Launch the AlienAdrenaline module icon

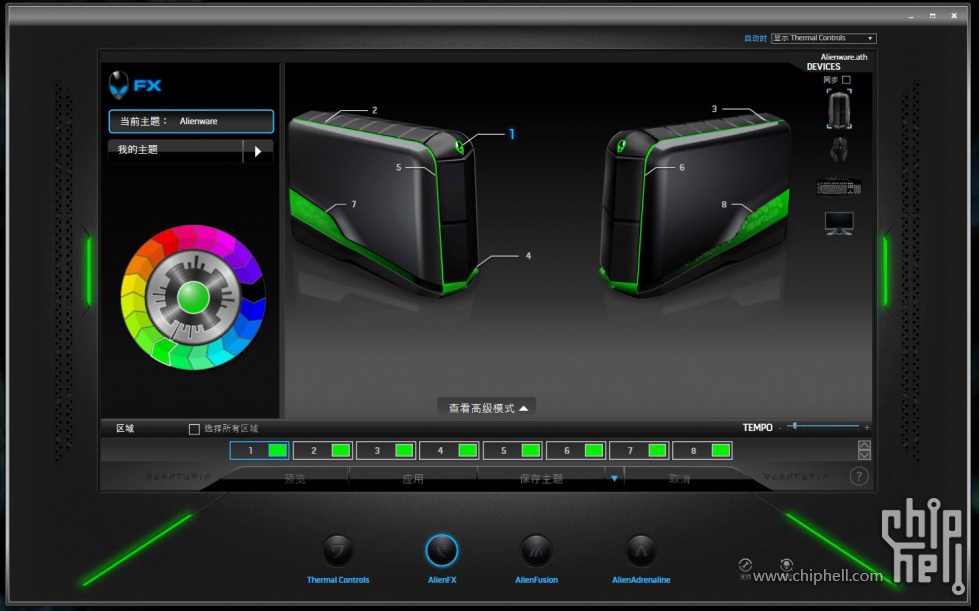(641, 550)
